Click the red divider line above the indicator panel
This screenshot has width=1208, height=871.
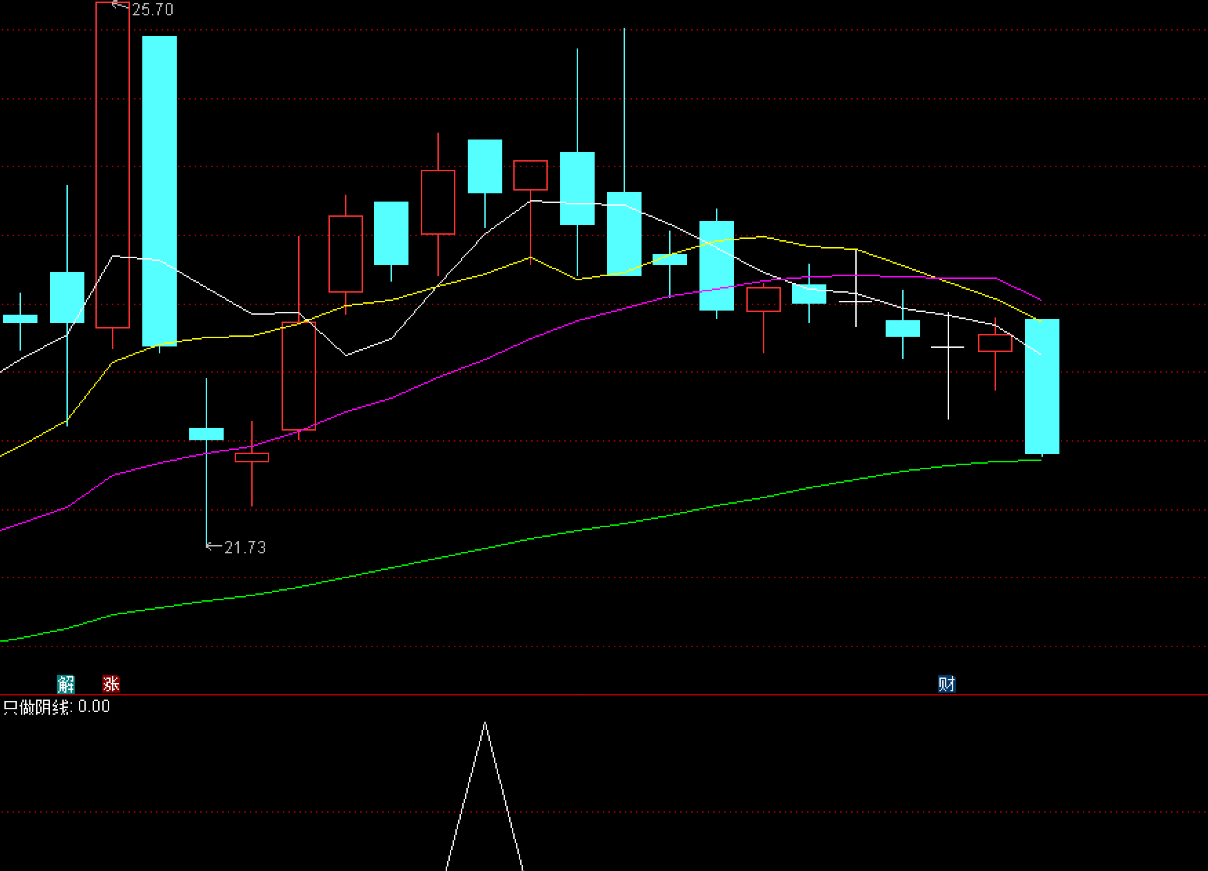coord(604,694)
